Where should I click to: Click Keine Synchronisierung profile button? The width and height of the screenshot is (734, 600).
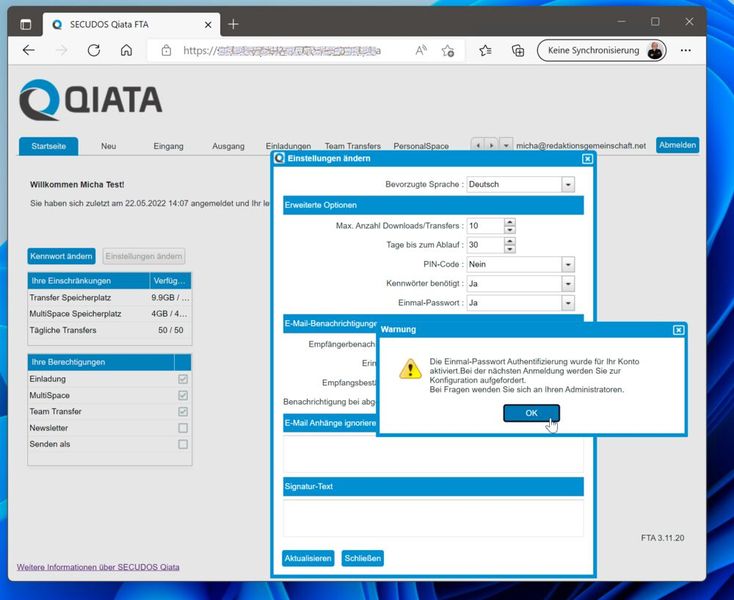click(602, 50)
